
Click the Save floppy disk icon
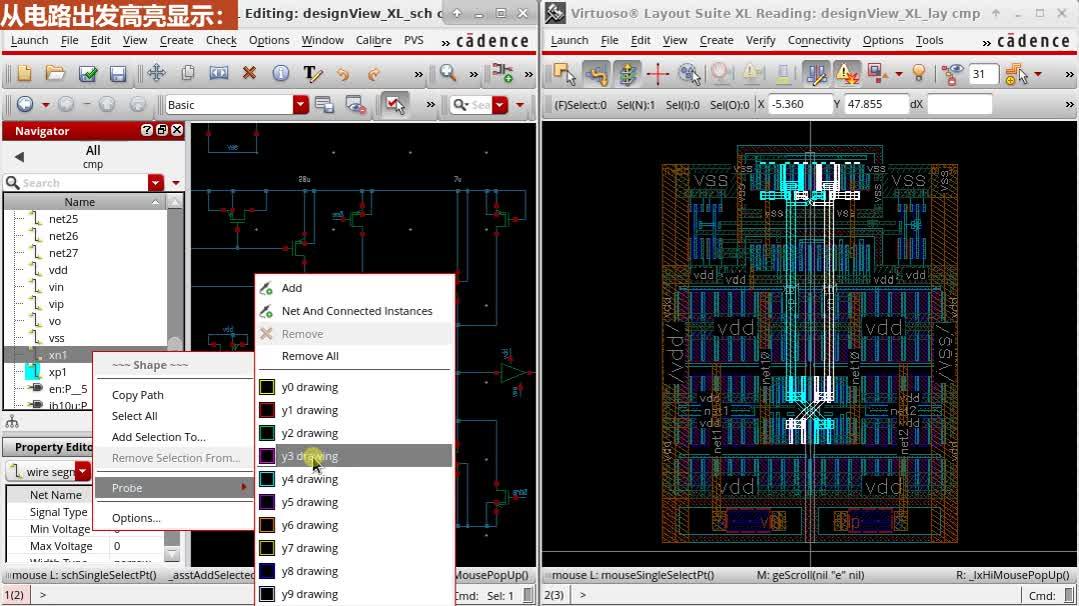coord(118,74)
